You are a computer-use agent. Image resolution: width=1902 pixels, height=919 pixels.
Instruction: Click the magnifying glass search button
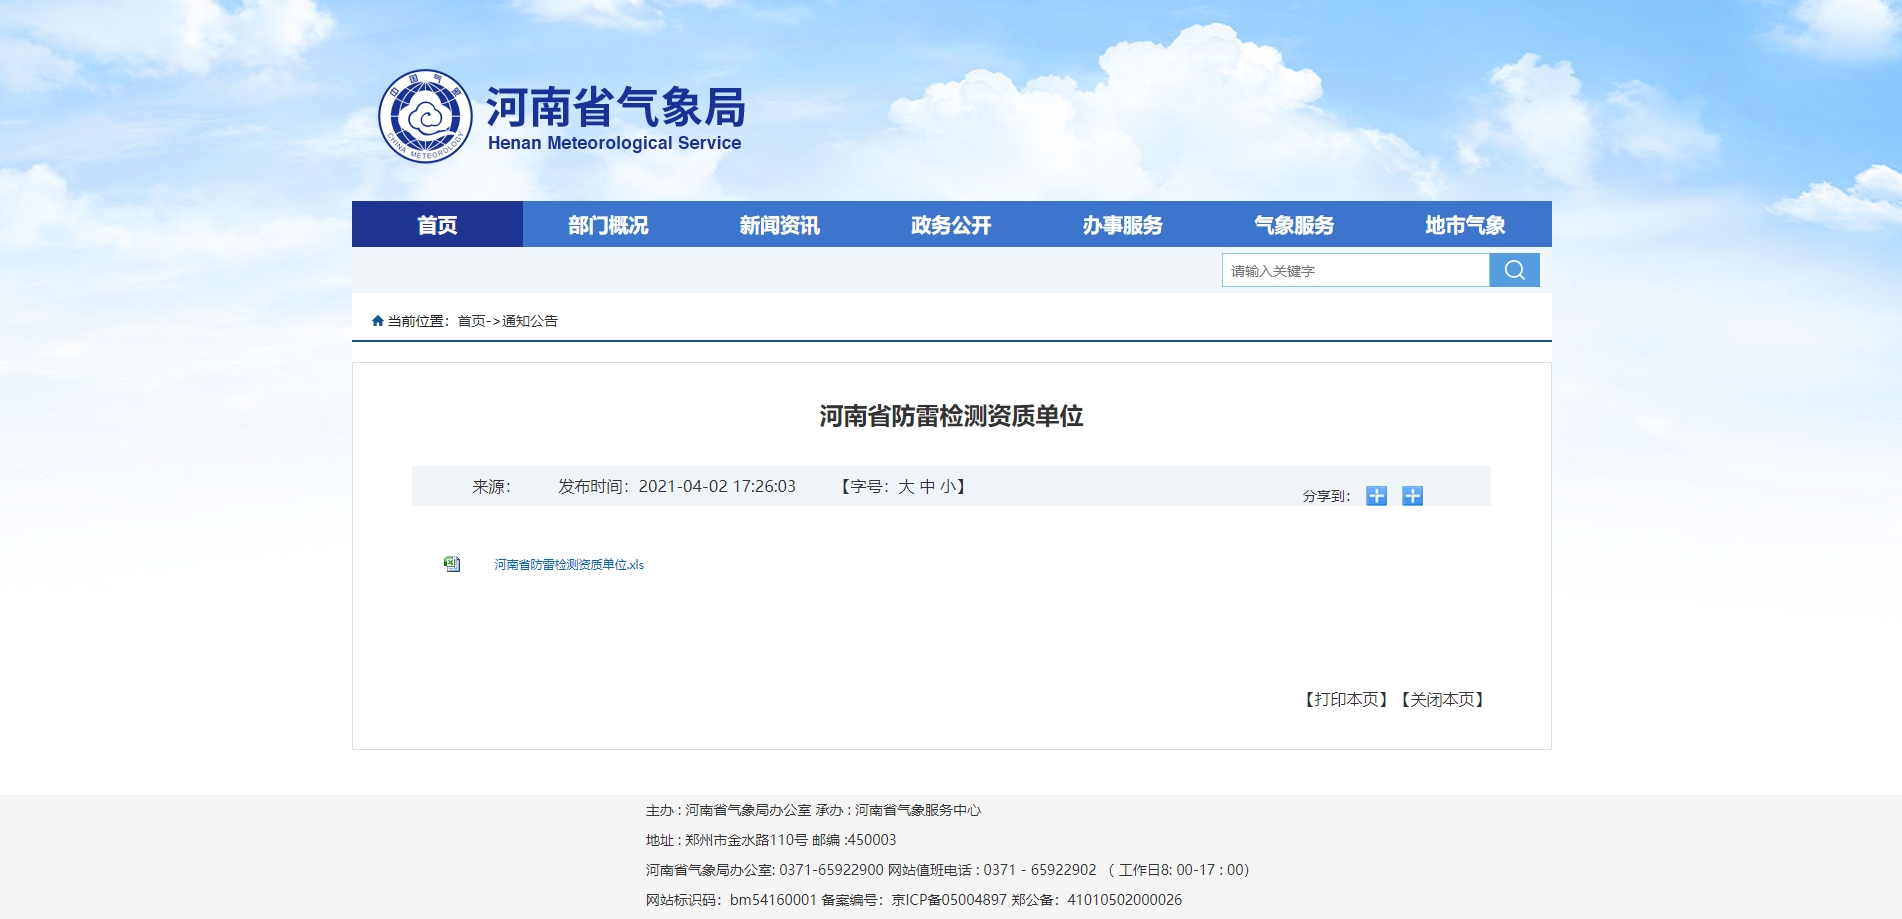point(1514,270)
